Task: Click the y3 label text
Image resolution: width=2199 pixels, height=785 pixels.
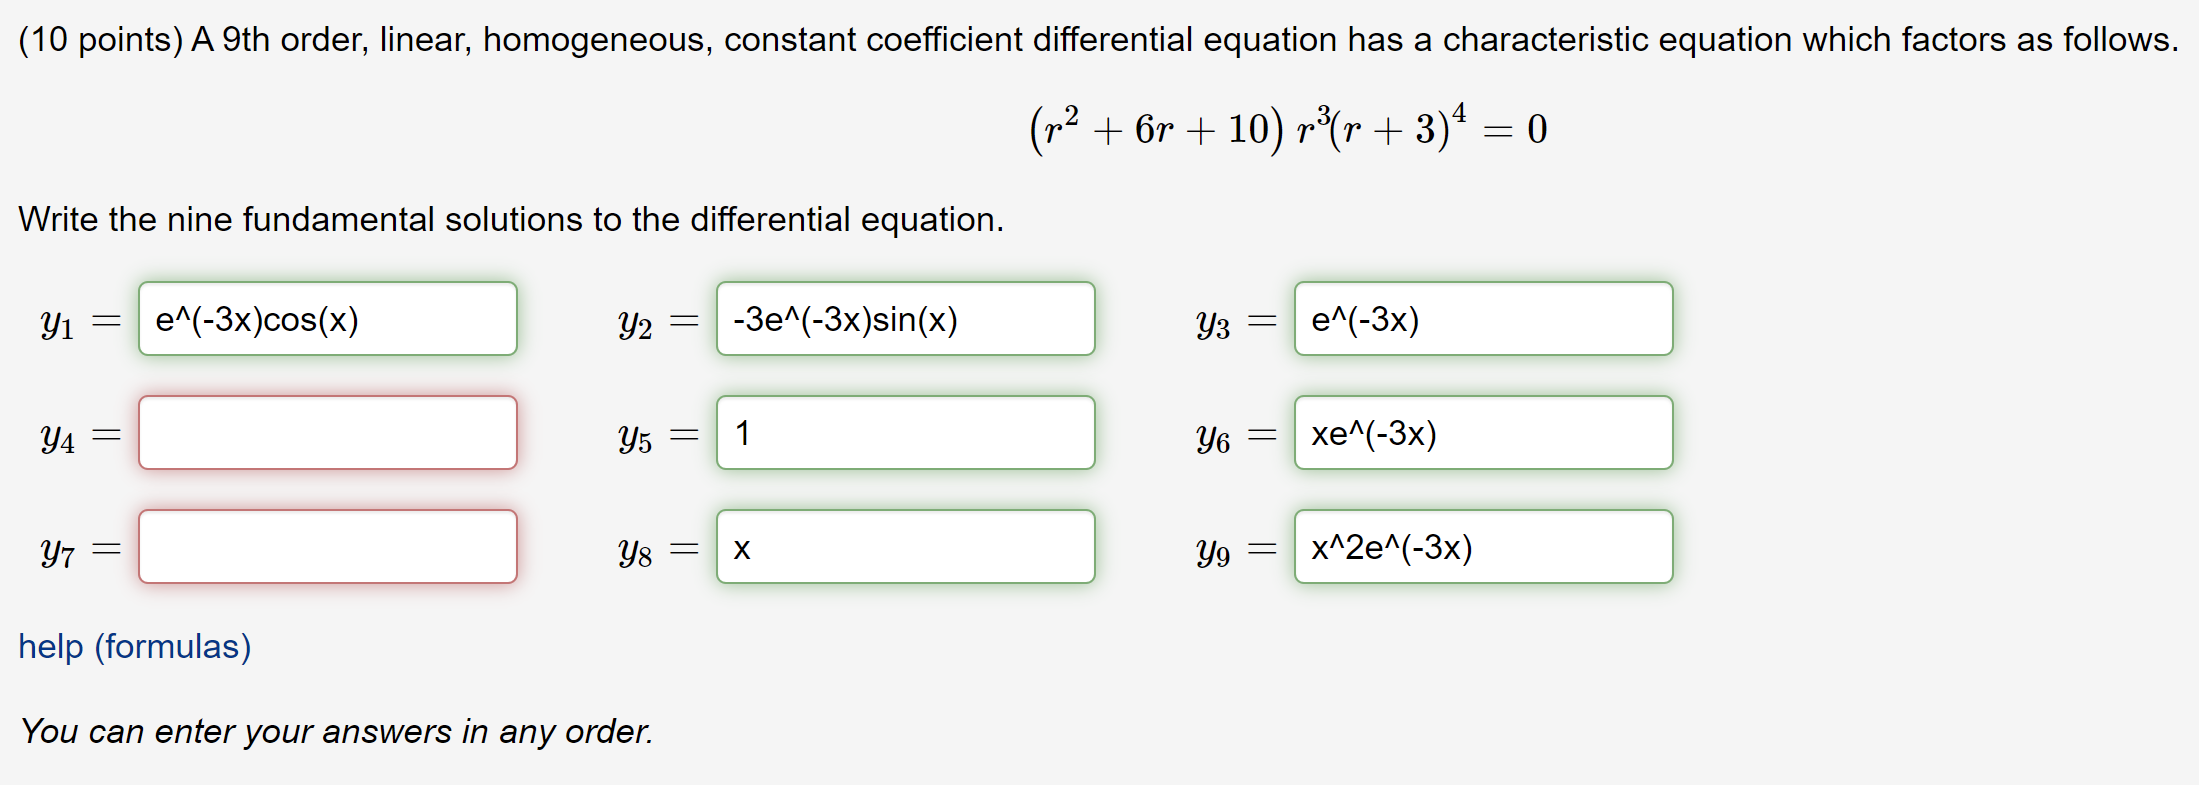Action: (x=1213, y=323)
